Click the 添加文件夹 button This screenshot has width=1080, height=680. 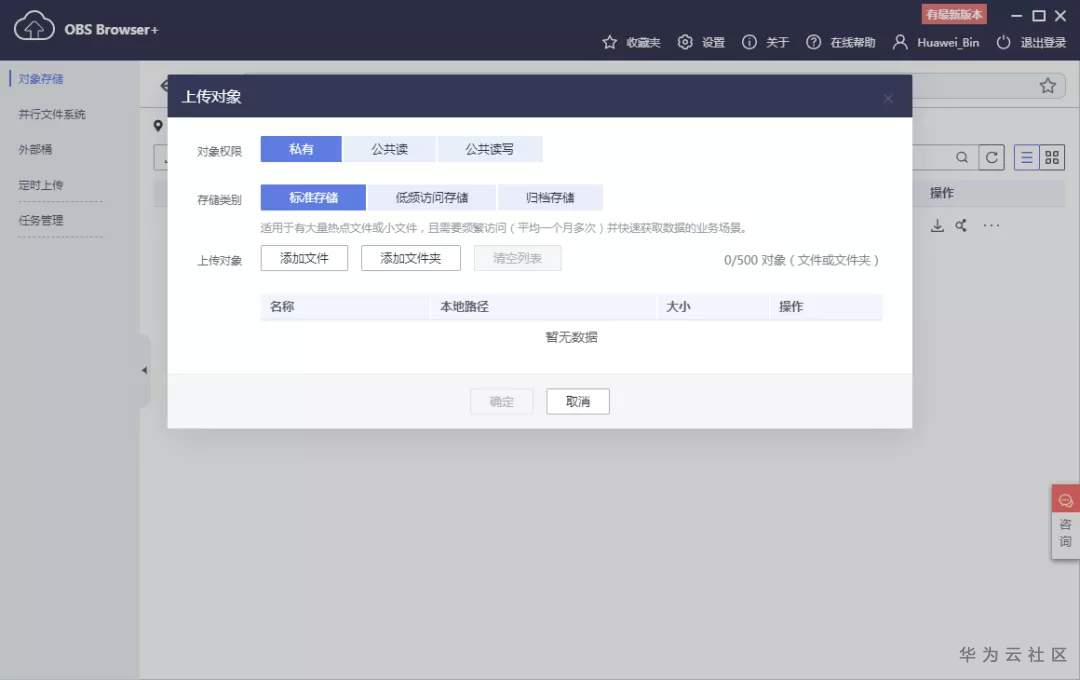click(x=411, y=258)
